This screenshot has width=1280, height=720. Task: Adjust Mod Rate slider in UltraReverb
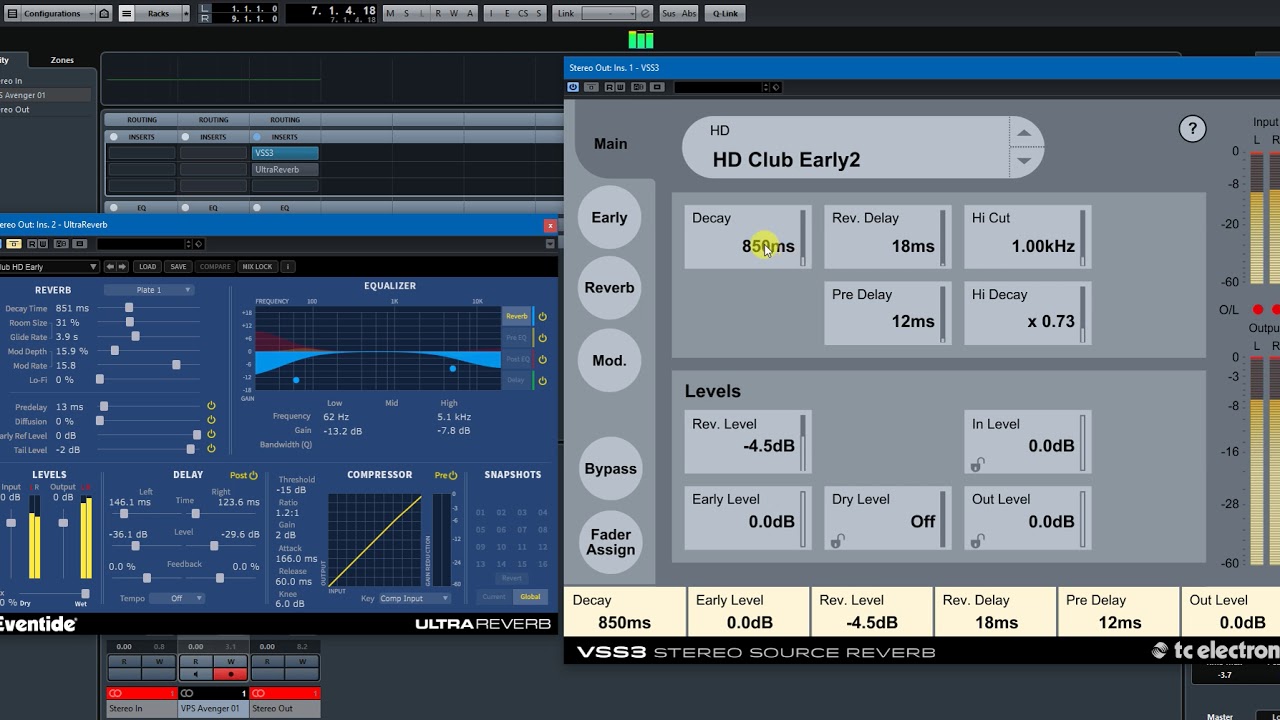point(176,365)
